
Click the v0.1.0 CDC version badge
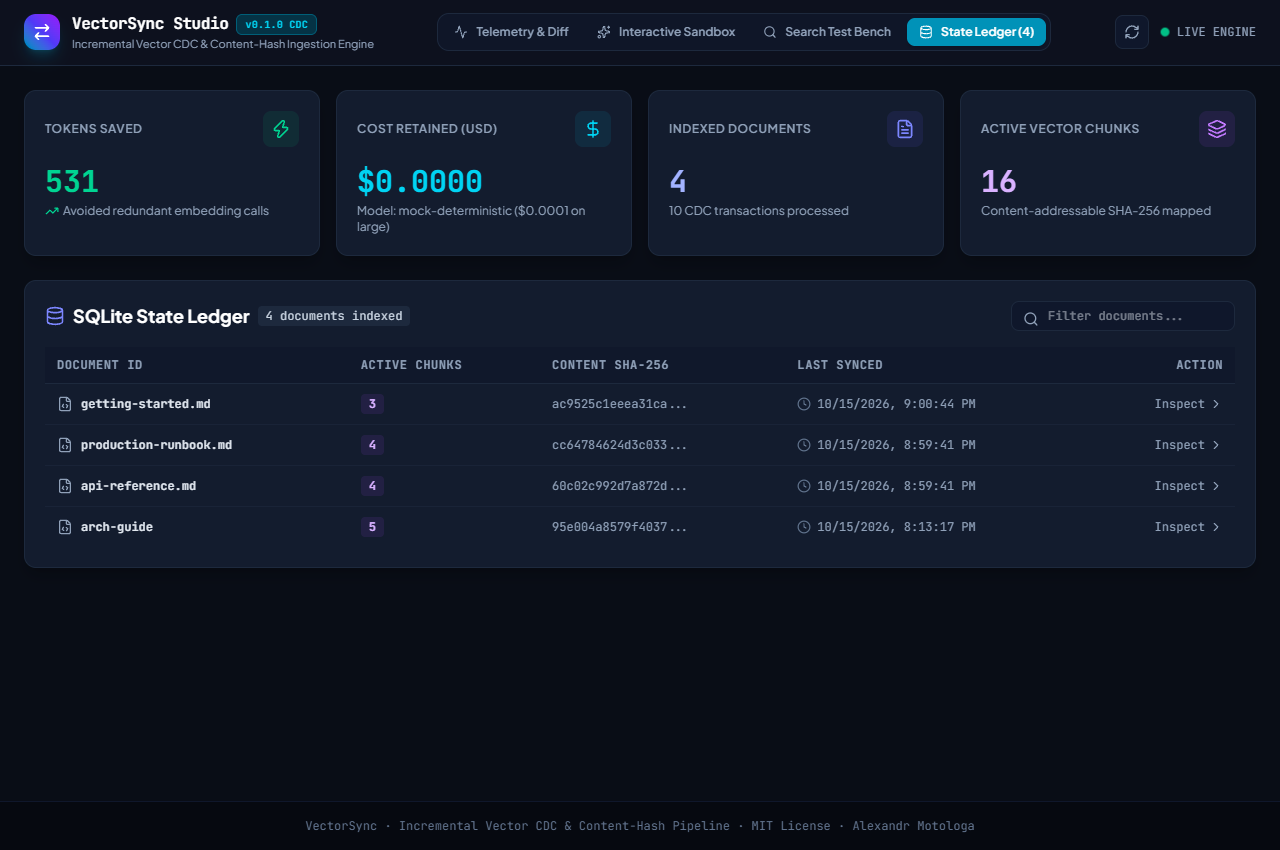tap(276, 24)
